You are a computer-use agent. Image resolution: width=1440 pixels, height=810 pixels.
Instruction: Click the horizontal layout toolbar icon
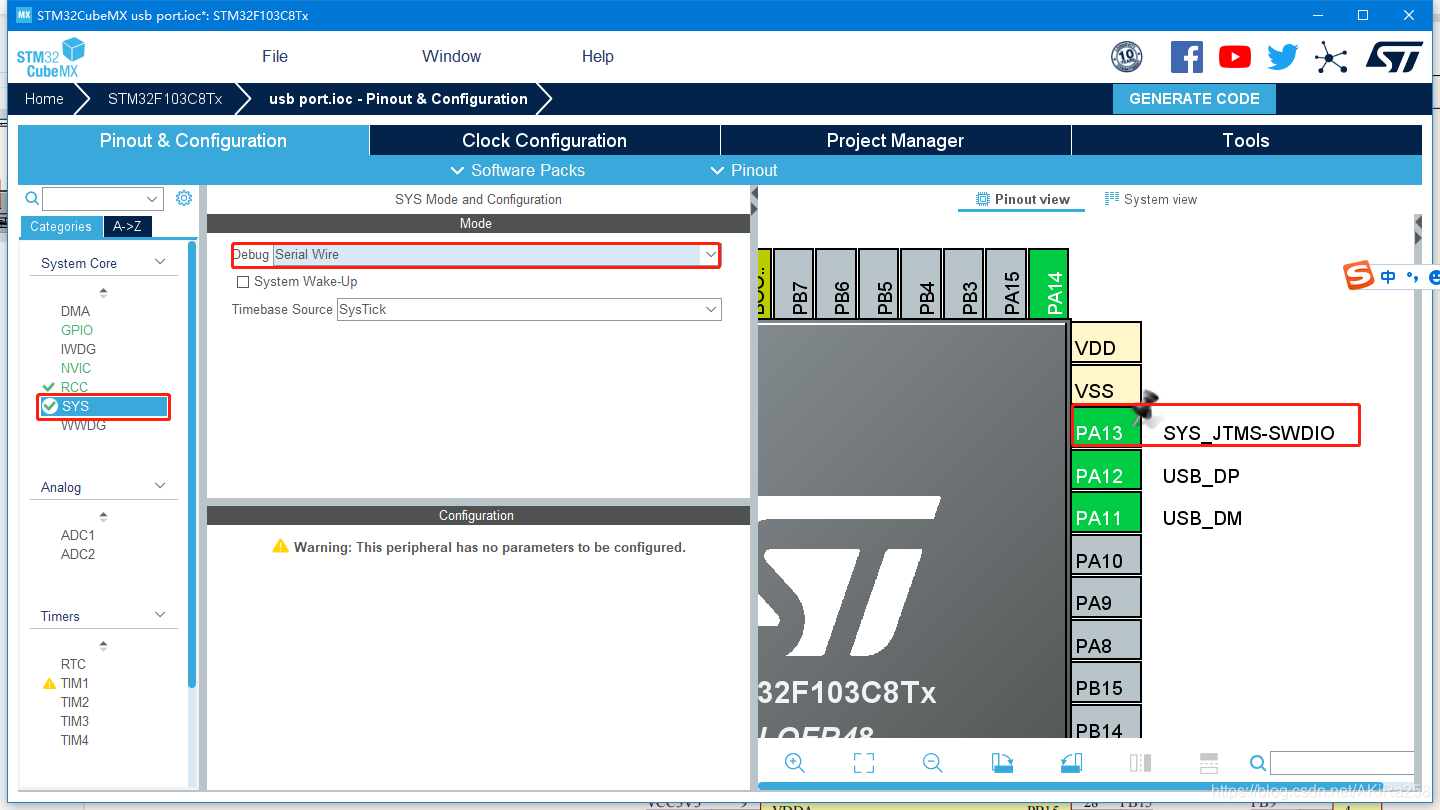[1208, 763]
